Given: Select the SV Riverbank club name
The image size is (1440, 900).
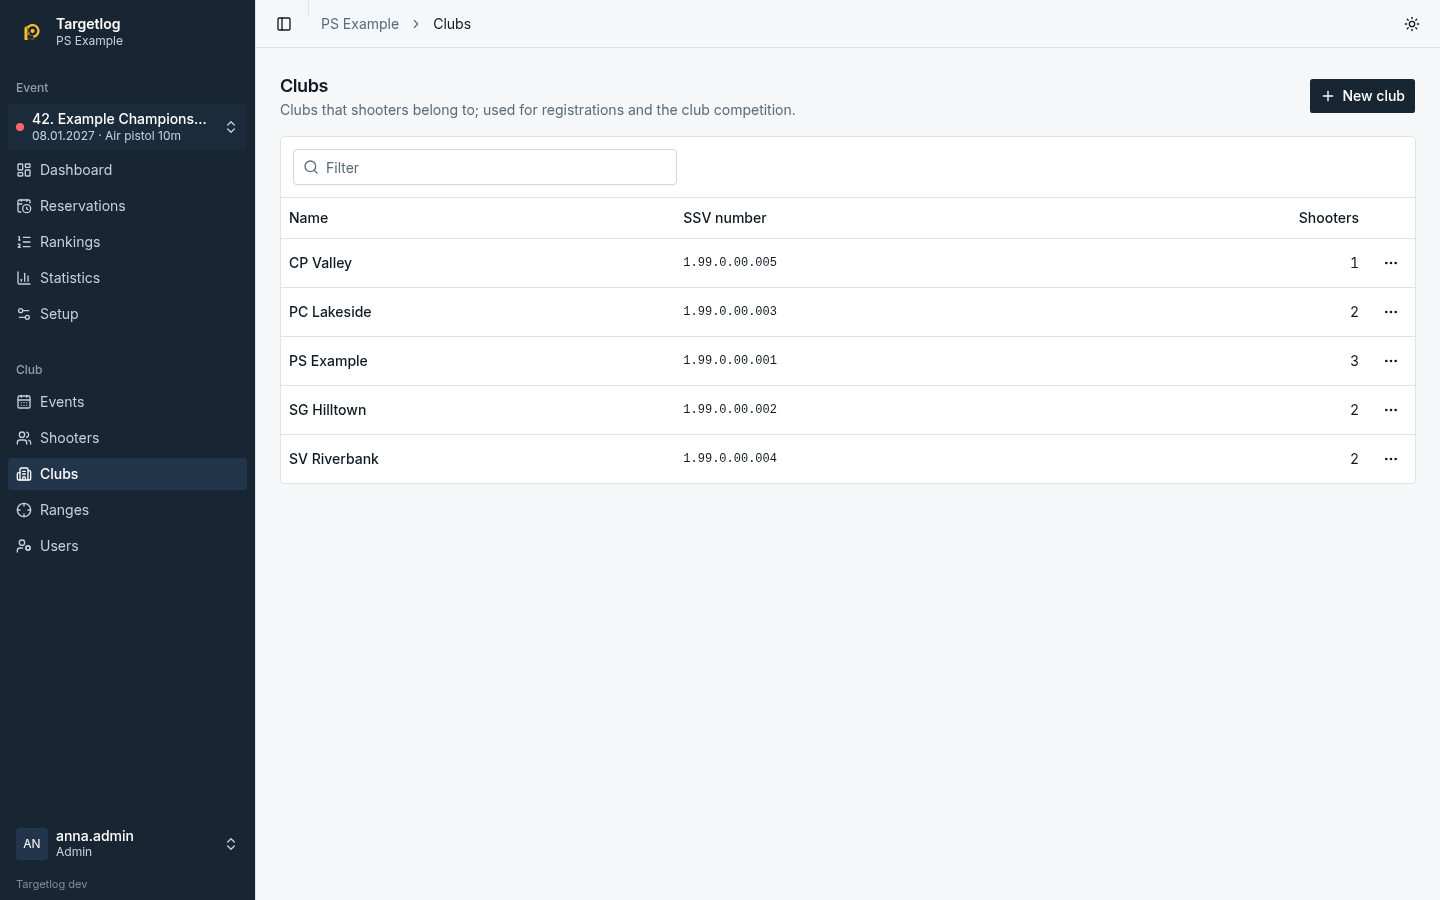Looking at the screenshot, I should pos(334,459).
